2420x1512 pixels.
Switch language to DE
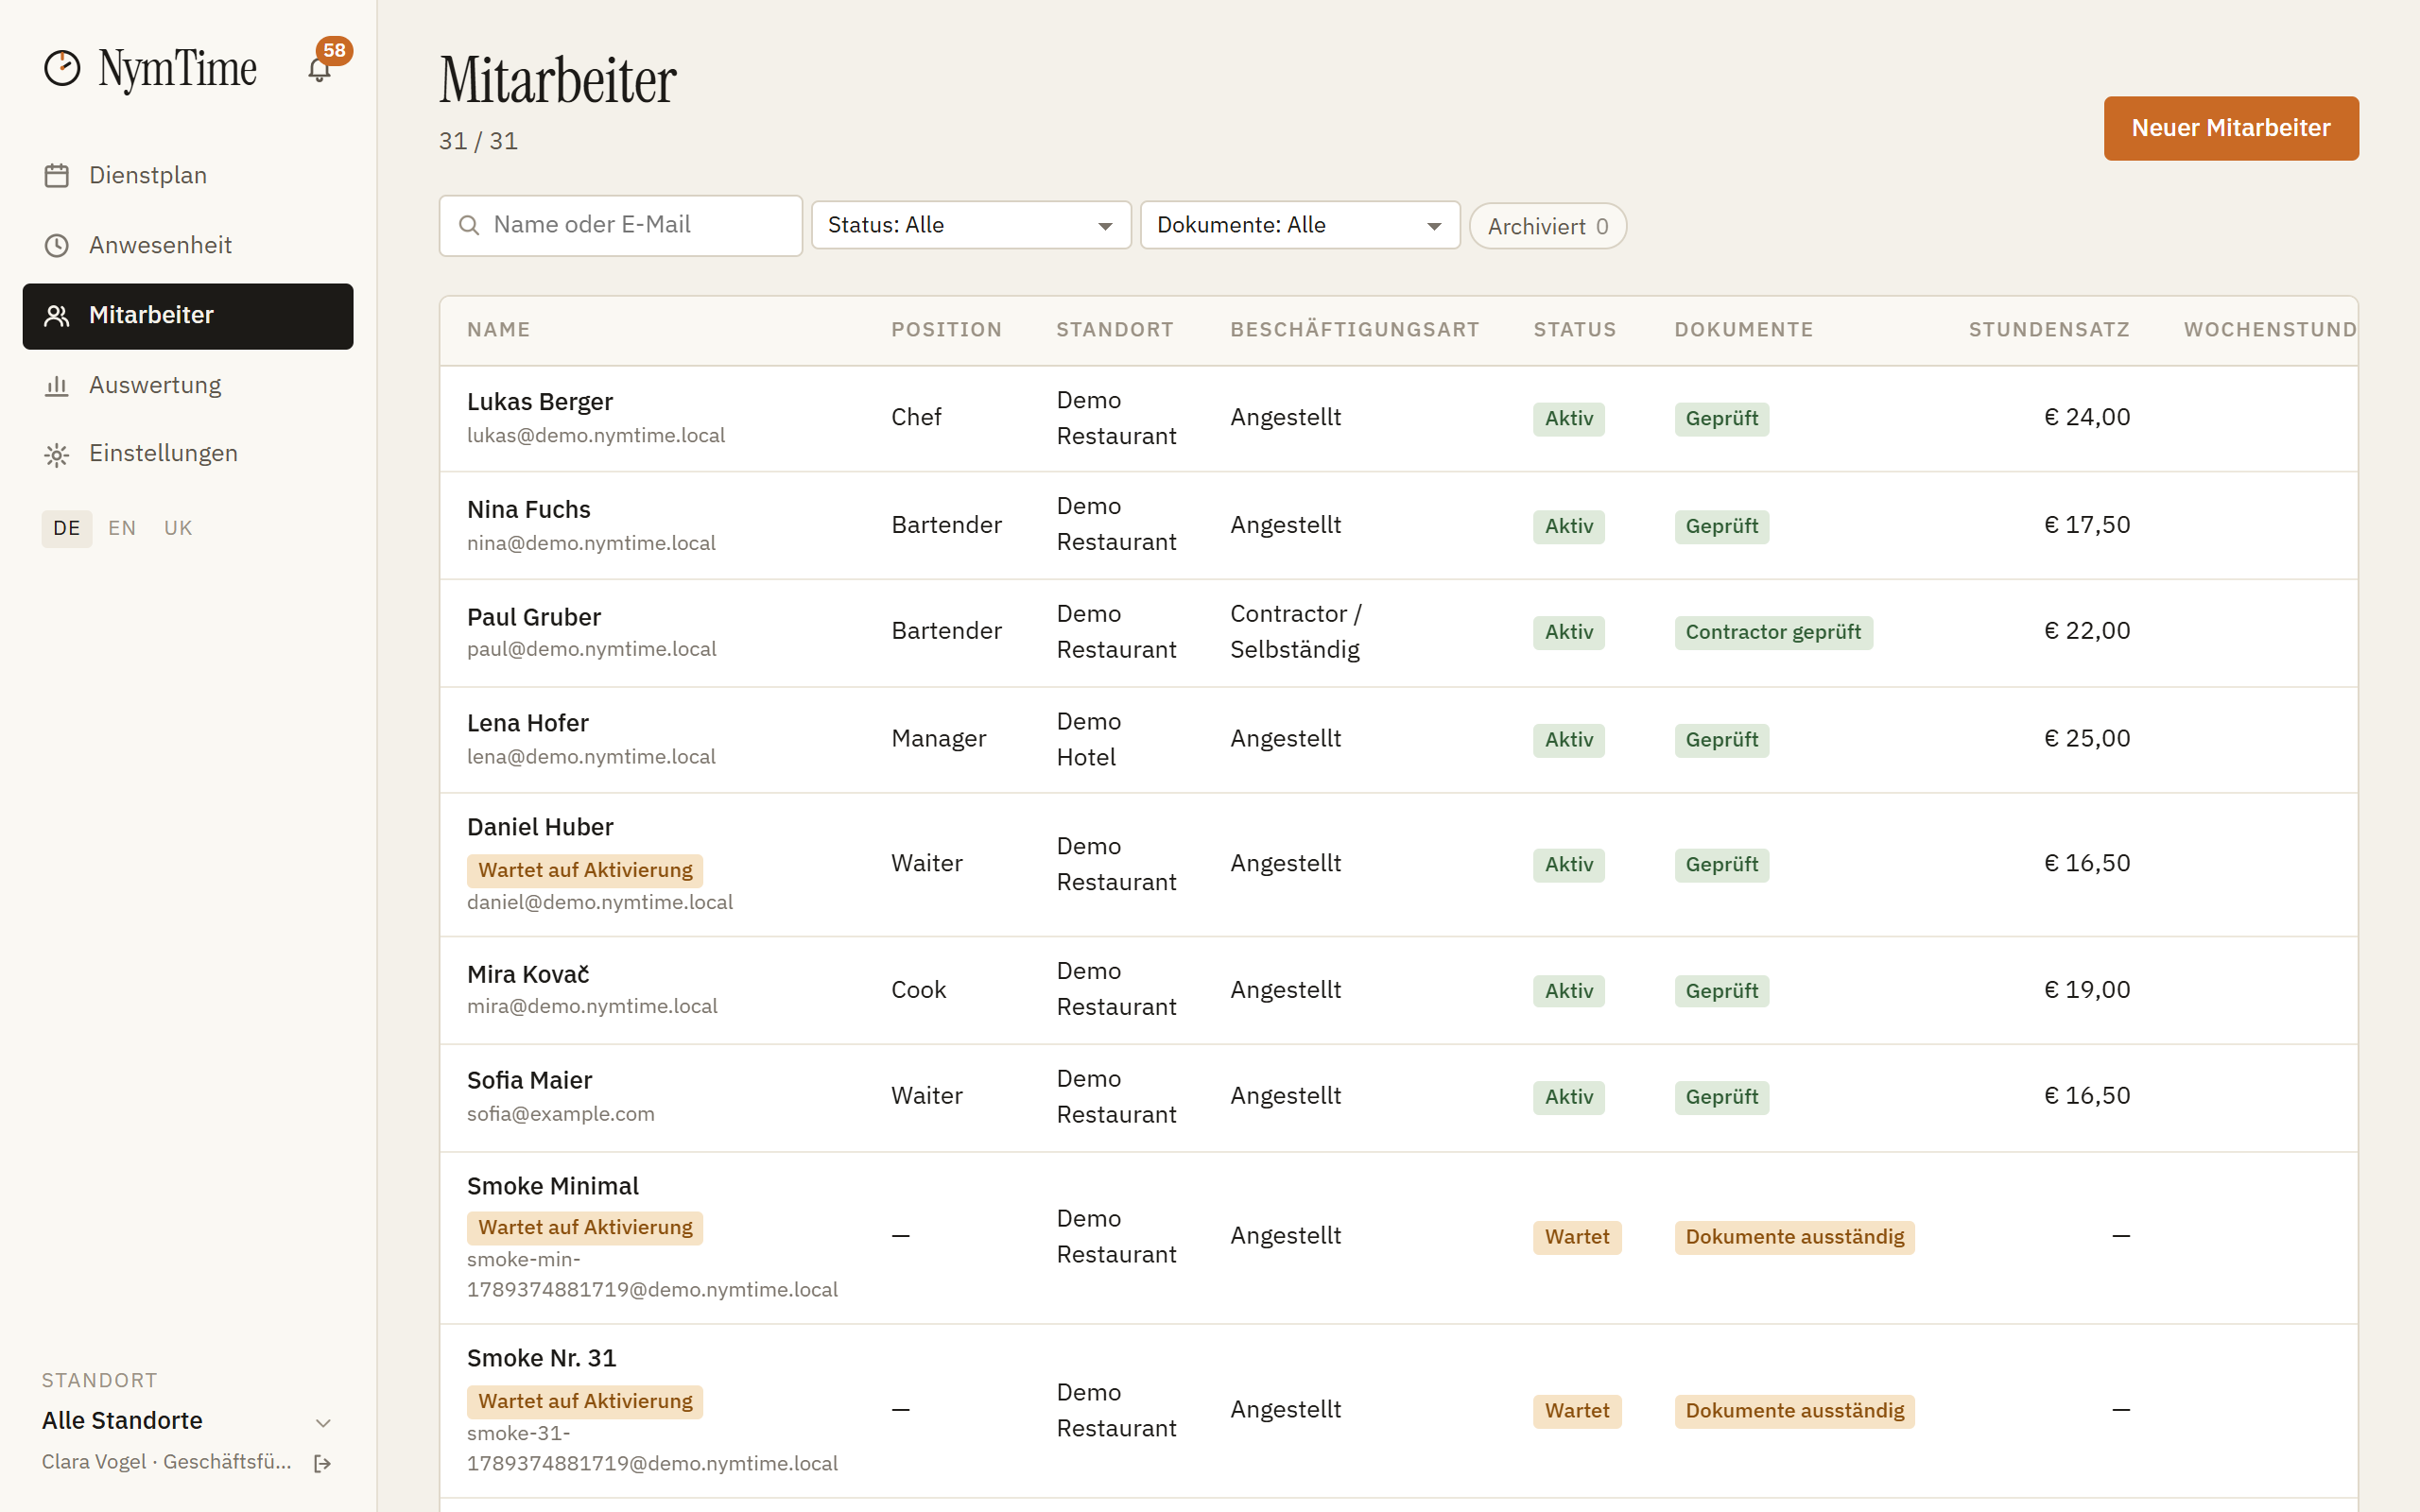(67, 528)
